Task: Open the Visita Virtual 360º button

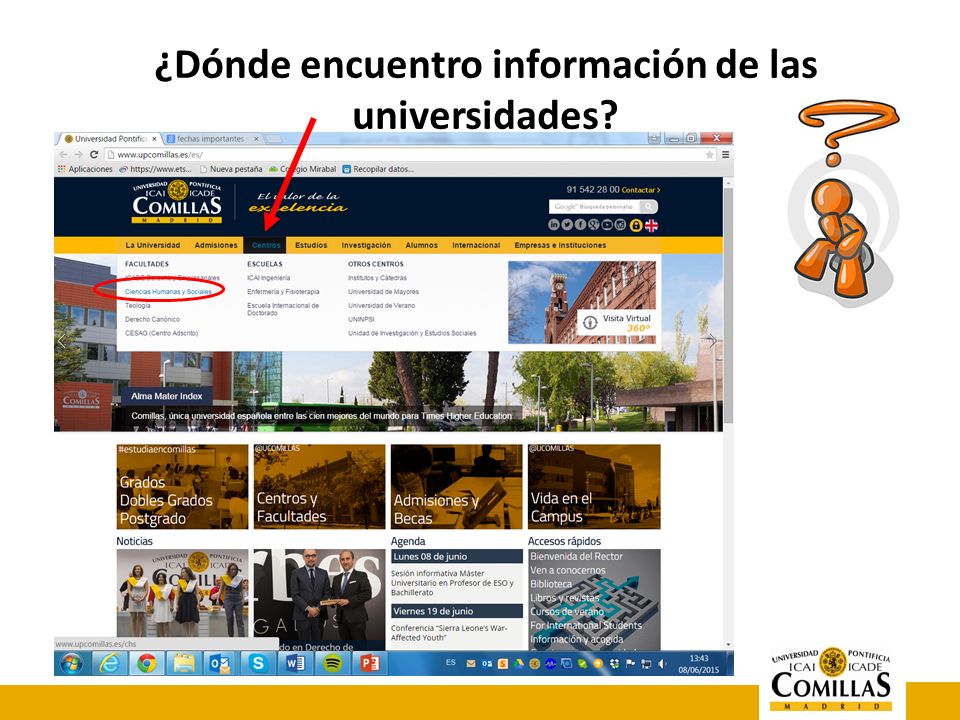Action: pyautogui.click(x=616, y=323)
